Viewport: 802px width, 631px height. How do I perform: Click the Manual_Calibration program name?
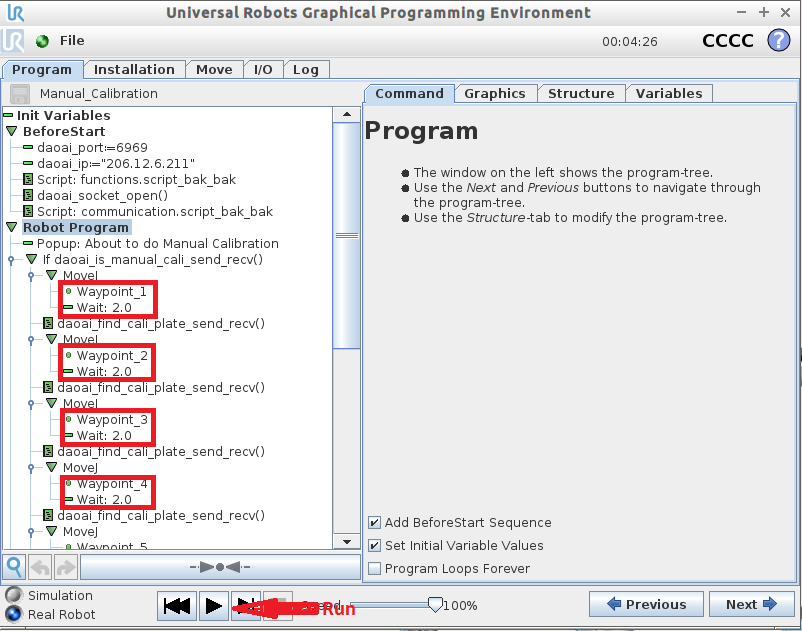99,94
